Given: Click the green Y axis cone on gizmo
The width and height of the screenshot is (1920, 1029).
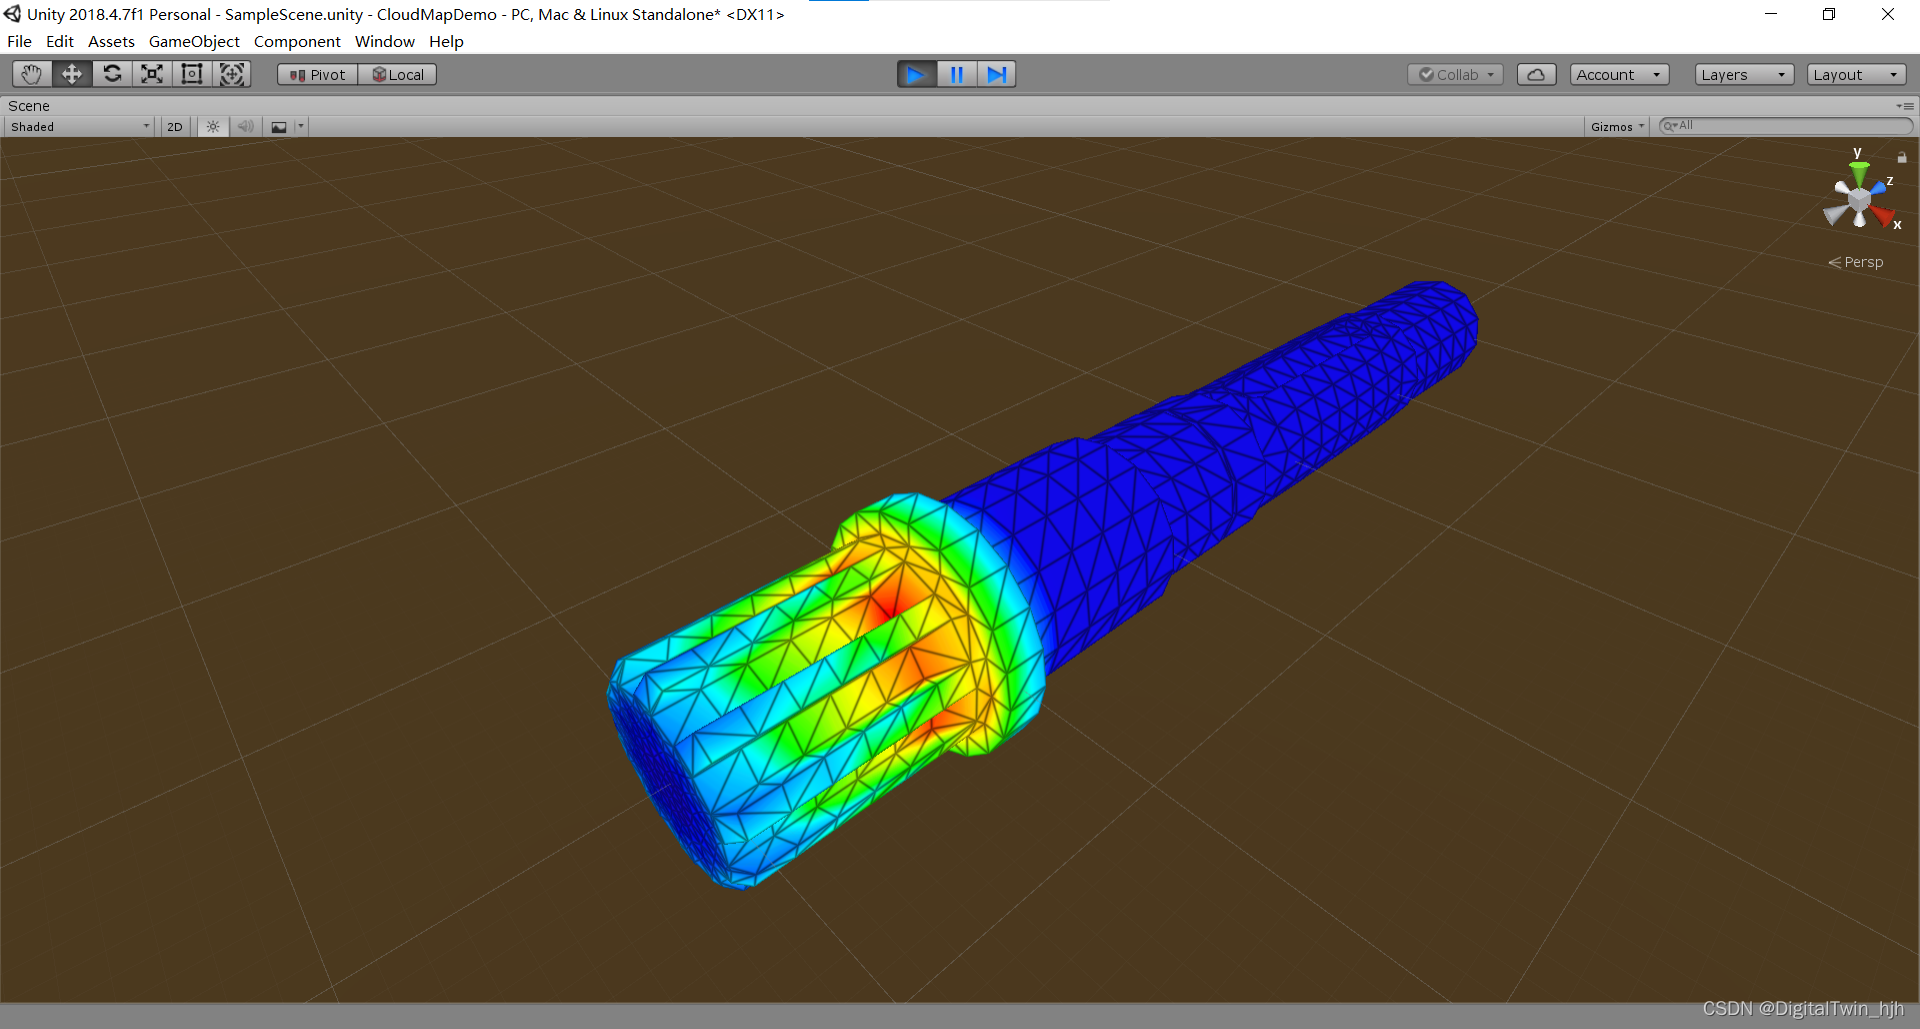Looking at the screenshot, I should 1859,173.
